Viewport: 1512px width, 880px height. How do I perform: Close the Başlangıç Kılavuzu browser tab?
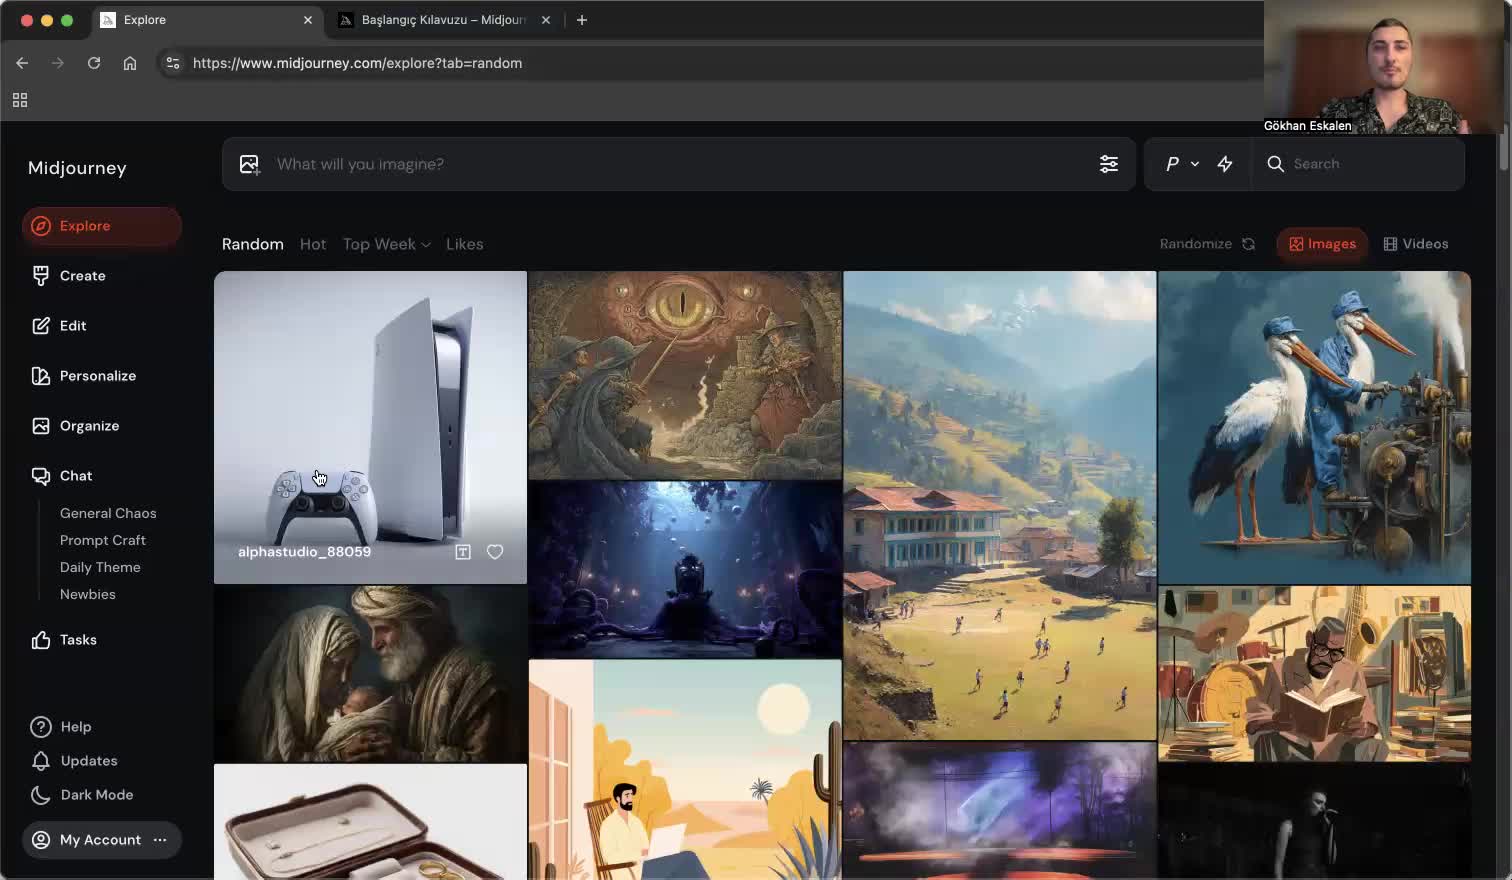[545, 20]
